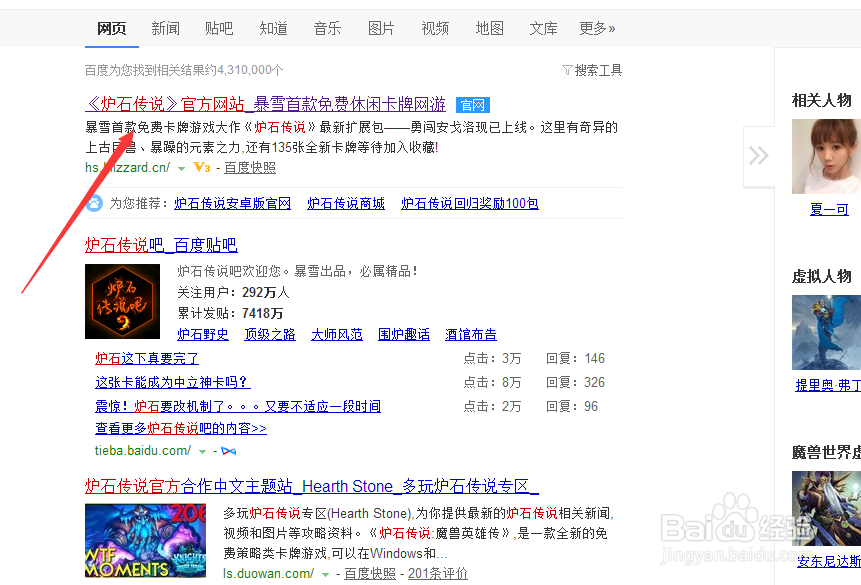Viewport: 861px width, 585px height.
Task: Expand dropdown arrow next to tieba.baidu.com
Action: point(202,452)
